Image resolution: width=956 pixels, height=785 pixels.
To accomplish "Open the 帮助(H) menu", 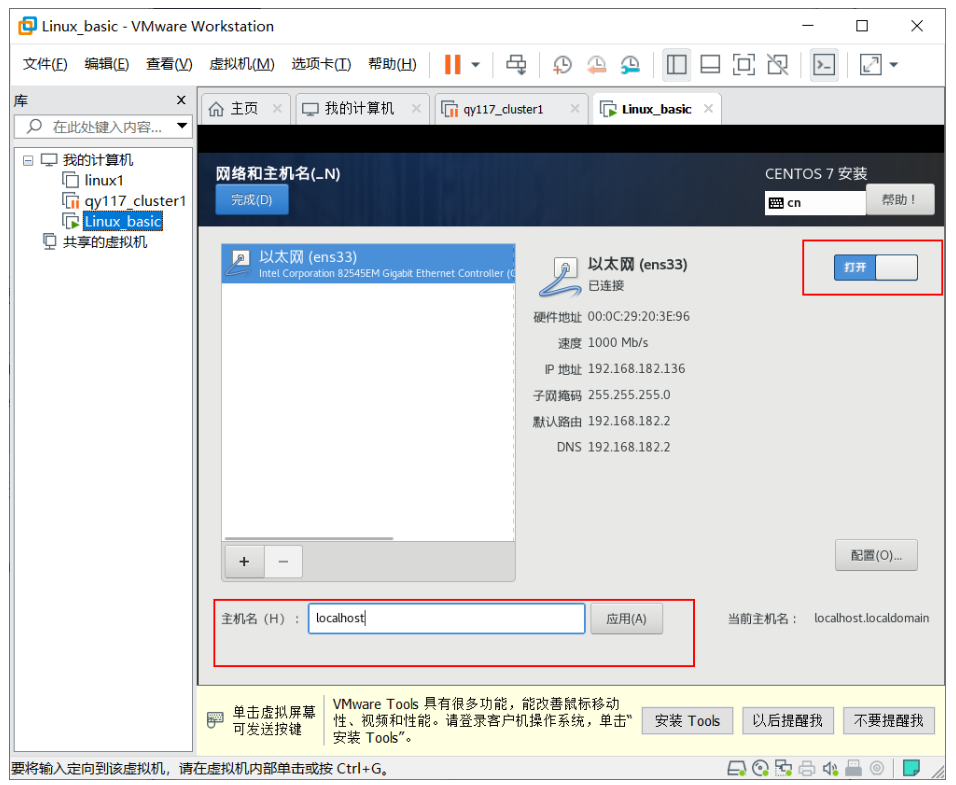I will (x=392, y=64).
